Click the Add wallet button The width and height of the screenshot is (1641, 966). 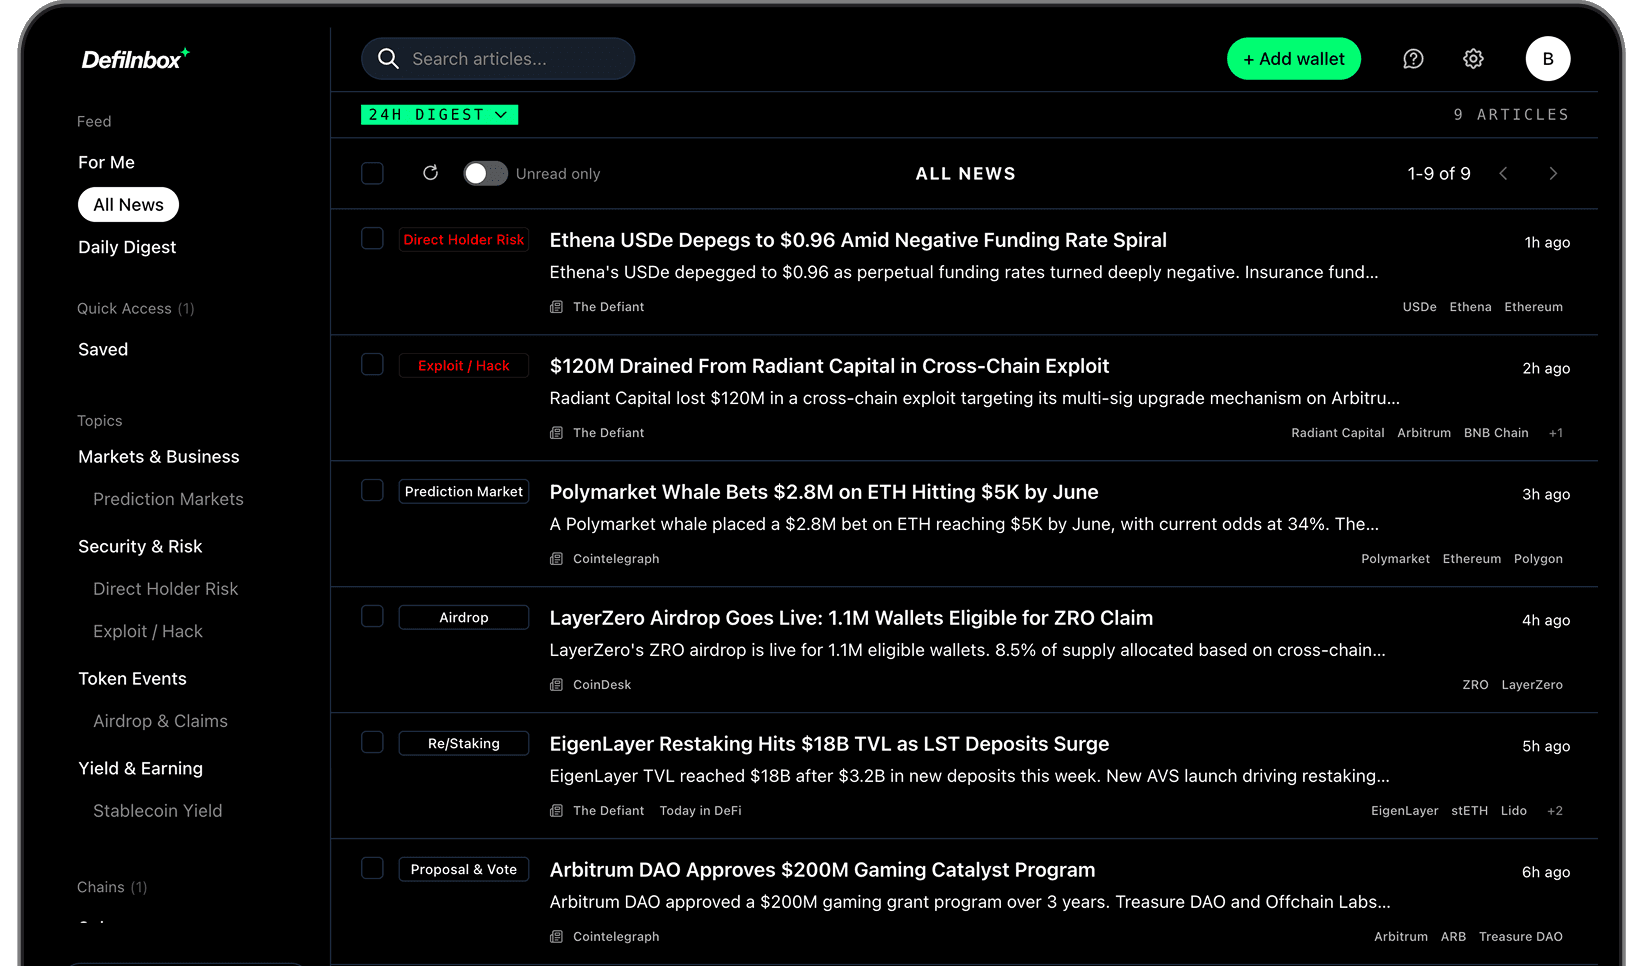point(1294,59)
